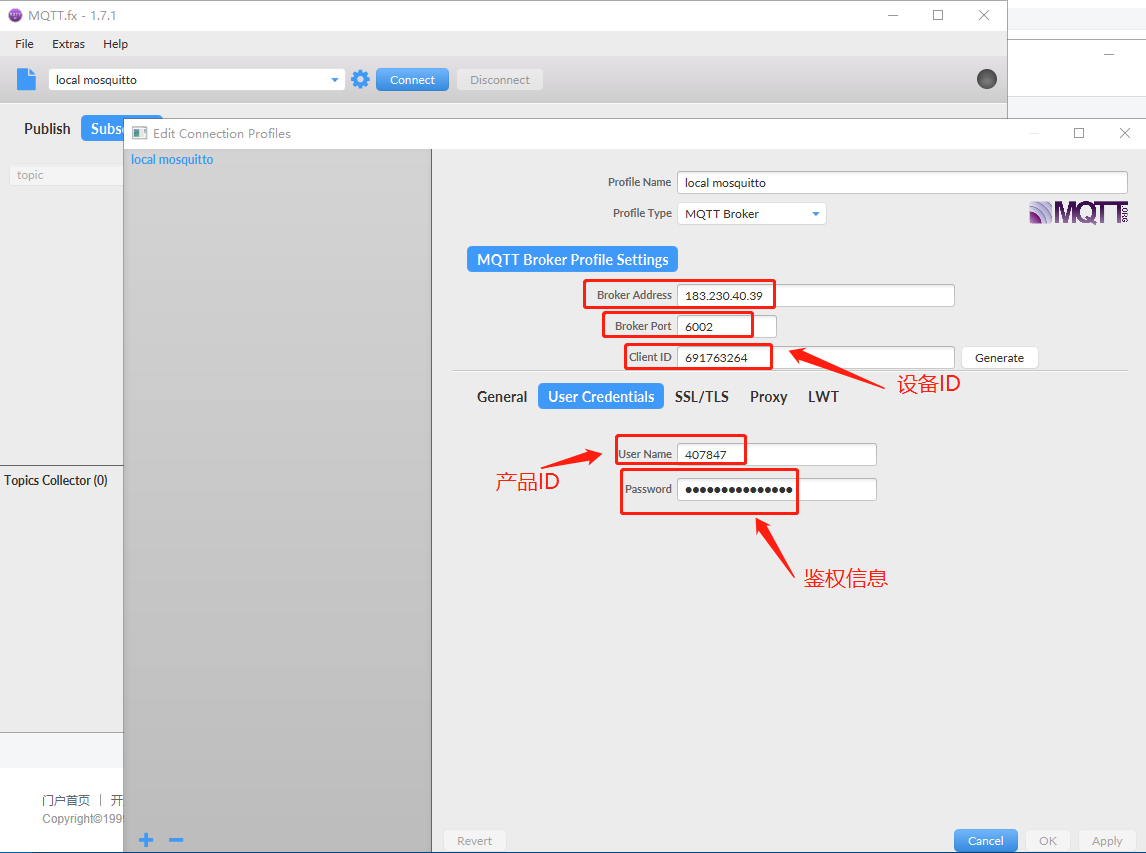This screenshot has height=853, width=1146.
Task: Open connection settings gear icon
Action: [x=360, y=80]
